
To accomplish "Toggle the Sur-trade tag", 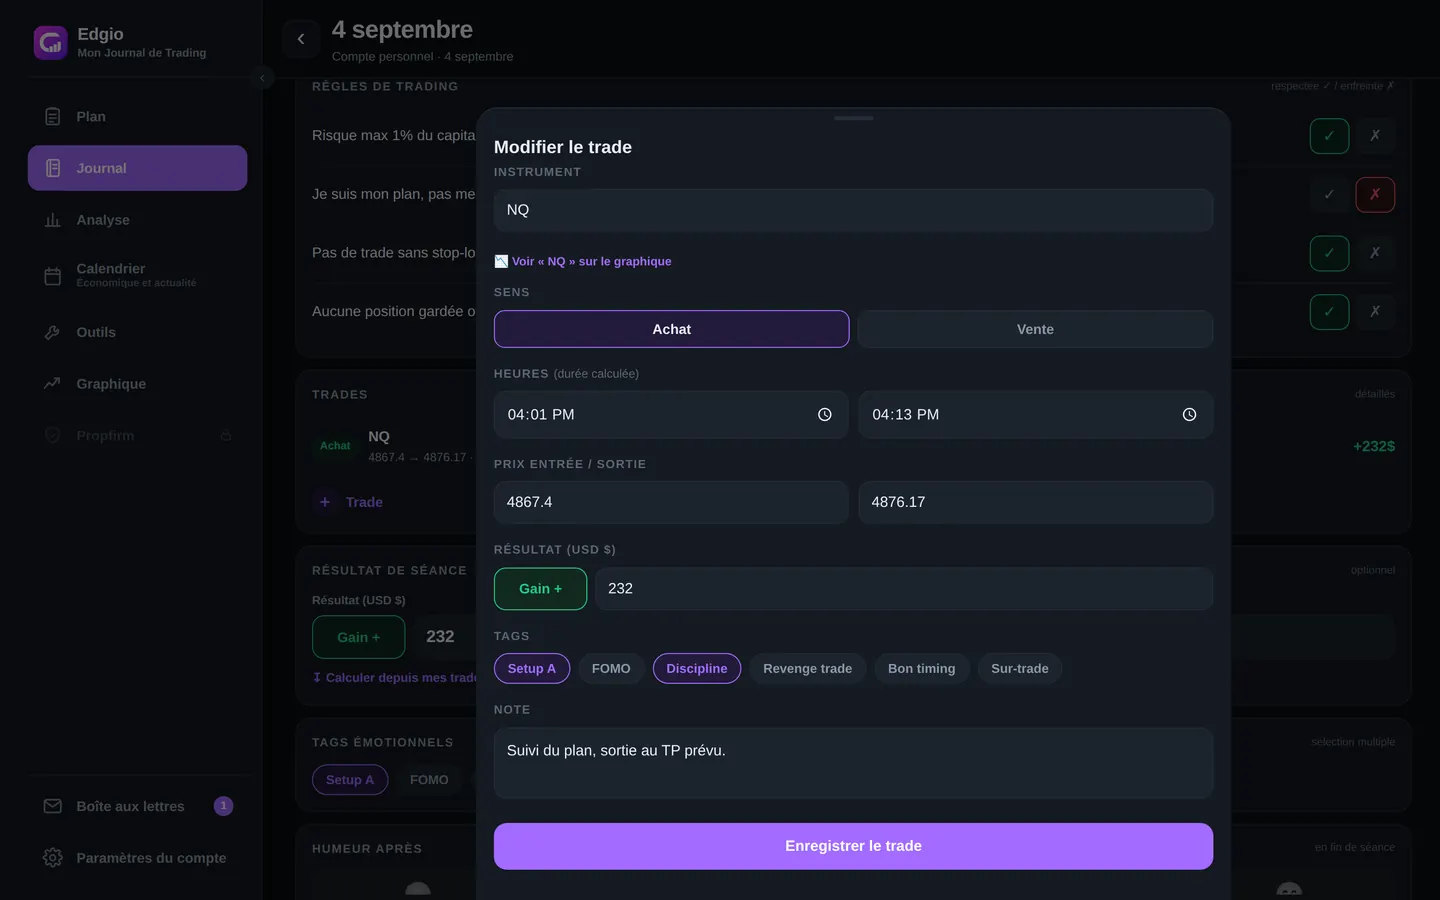I will (1020, 669).
